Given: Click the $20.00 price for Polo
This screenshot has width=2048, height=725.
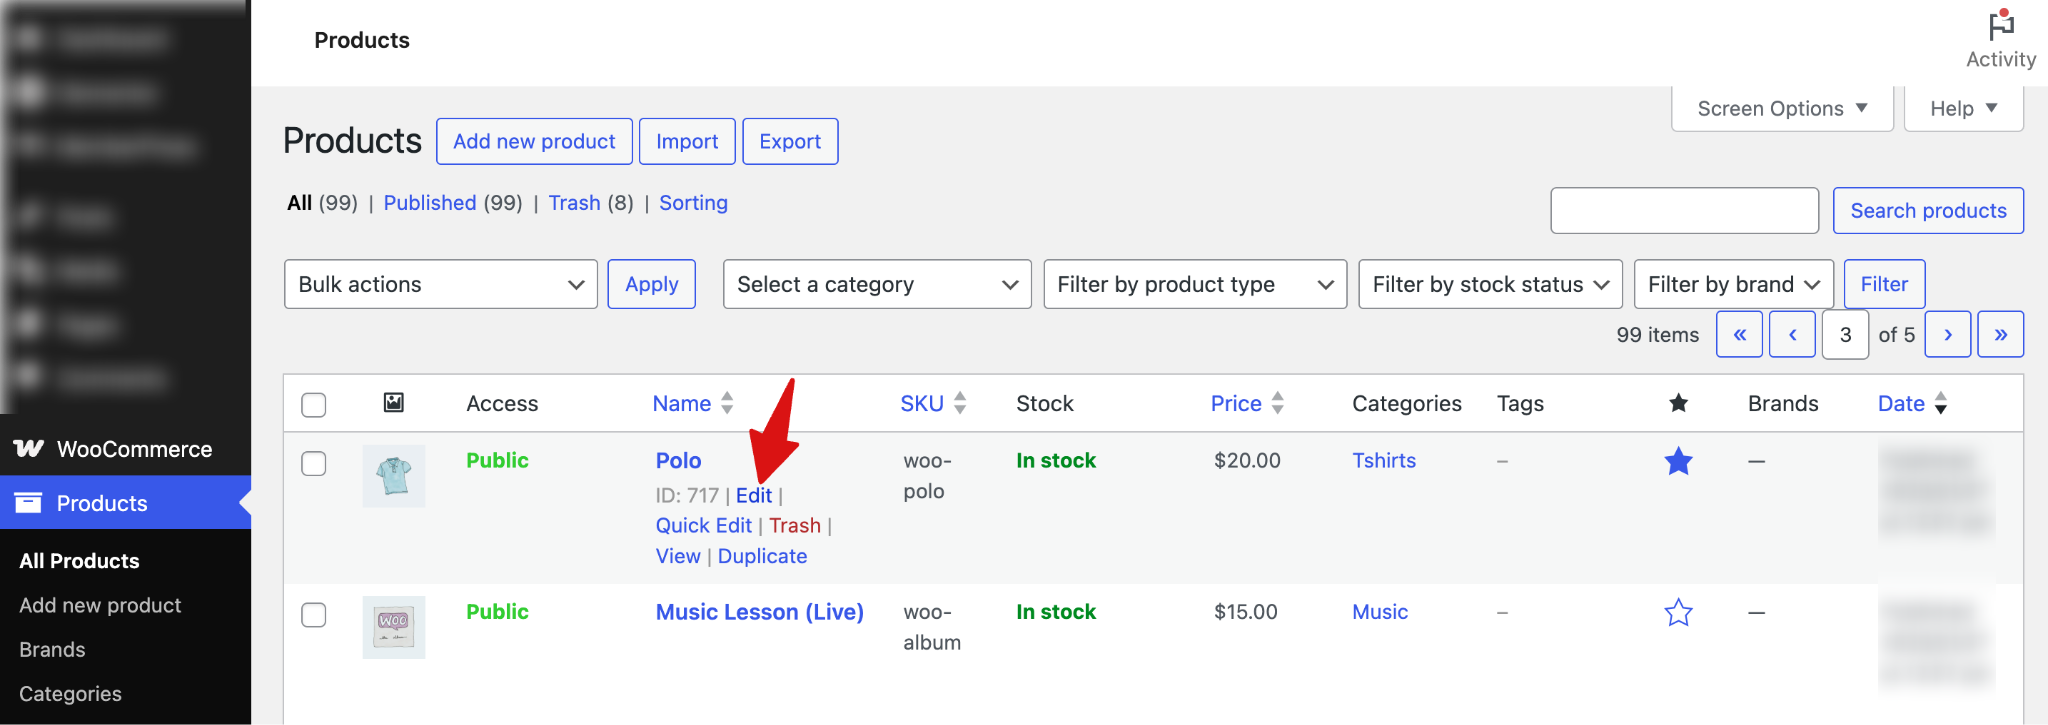Looking at the screenshot, I should pyautogui.click(x=1247, y=461).
